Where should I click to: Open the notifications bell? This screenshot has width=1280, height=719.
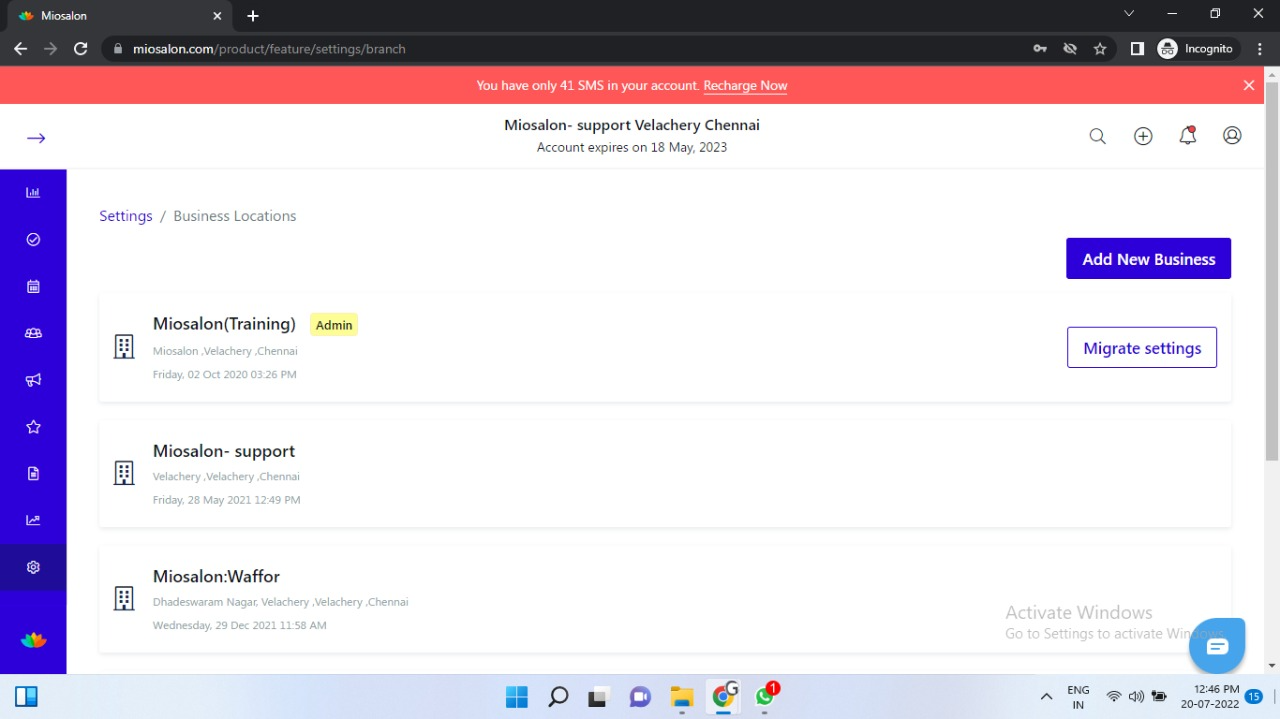pyautogui.click(x=1188, y=136)
